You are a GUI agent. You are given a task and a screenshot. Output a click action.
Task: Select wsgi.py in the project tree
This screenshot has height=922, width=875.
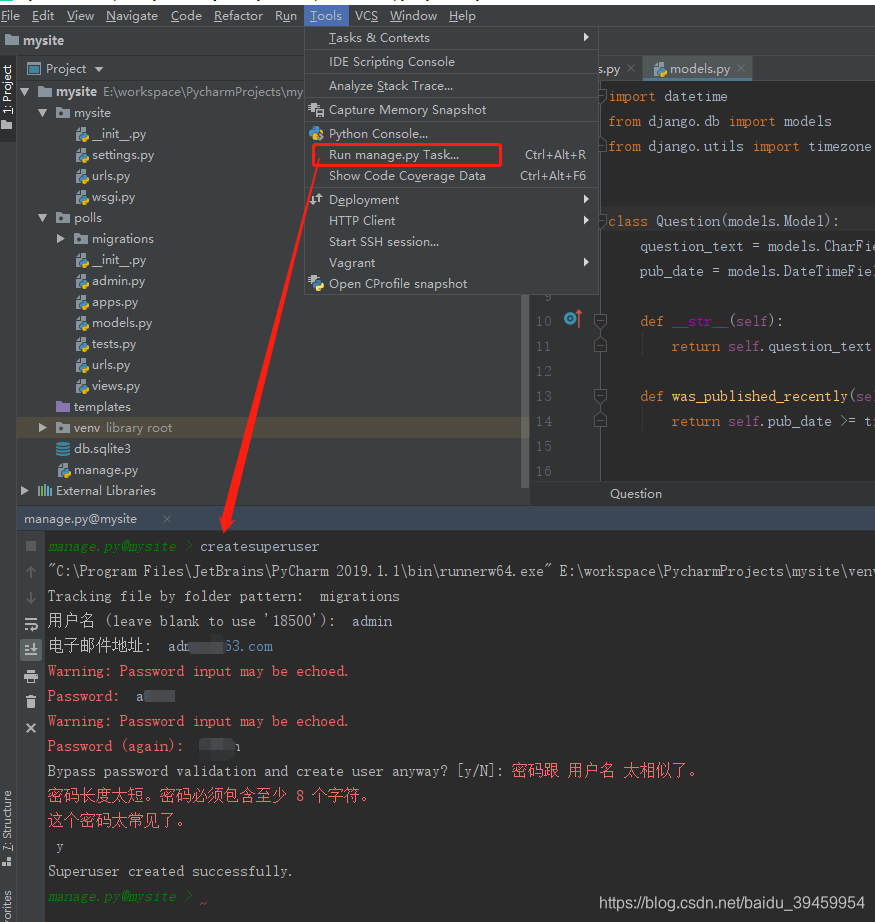click(113, 197)
